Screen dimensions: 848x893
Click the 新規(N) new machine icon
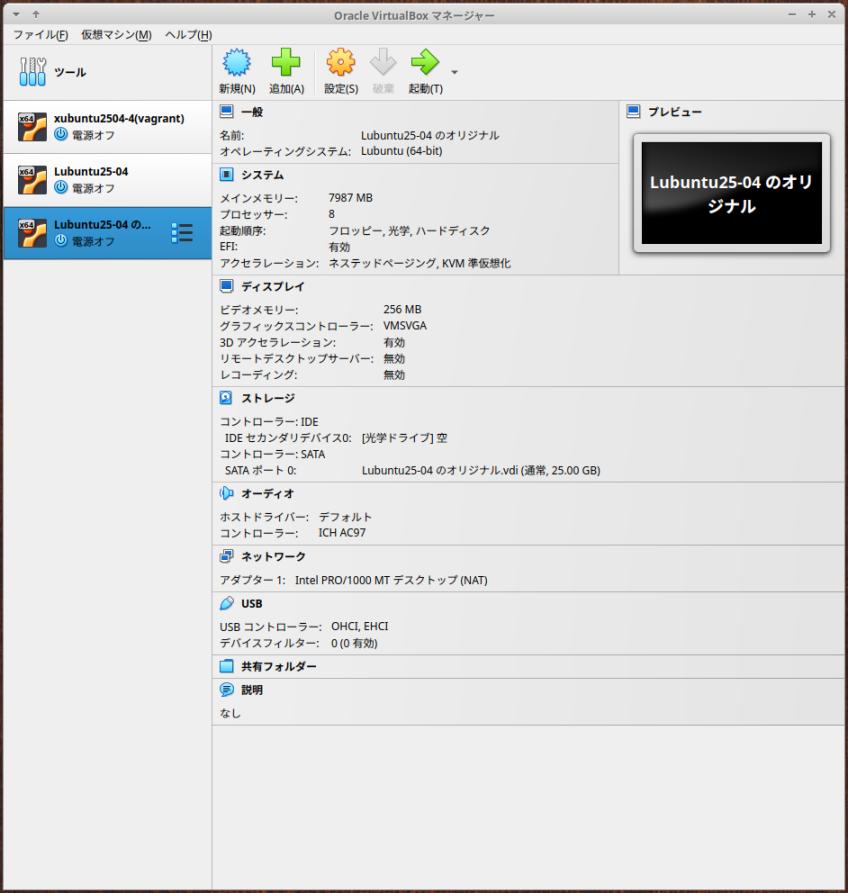[x=237, y=62]
